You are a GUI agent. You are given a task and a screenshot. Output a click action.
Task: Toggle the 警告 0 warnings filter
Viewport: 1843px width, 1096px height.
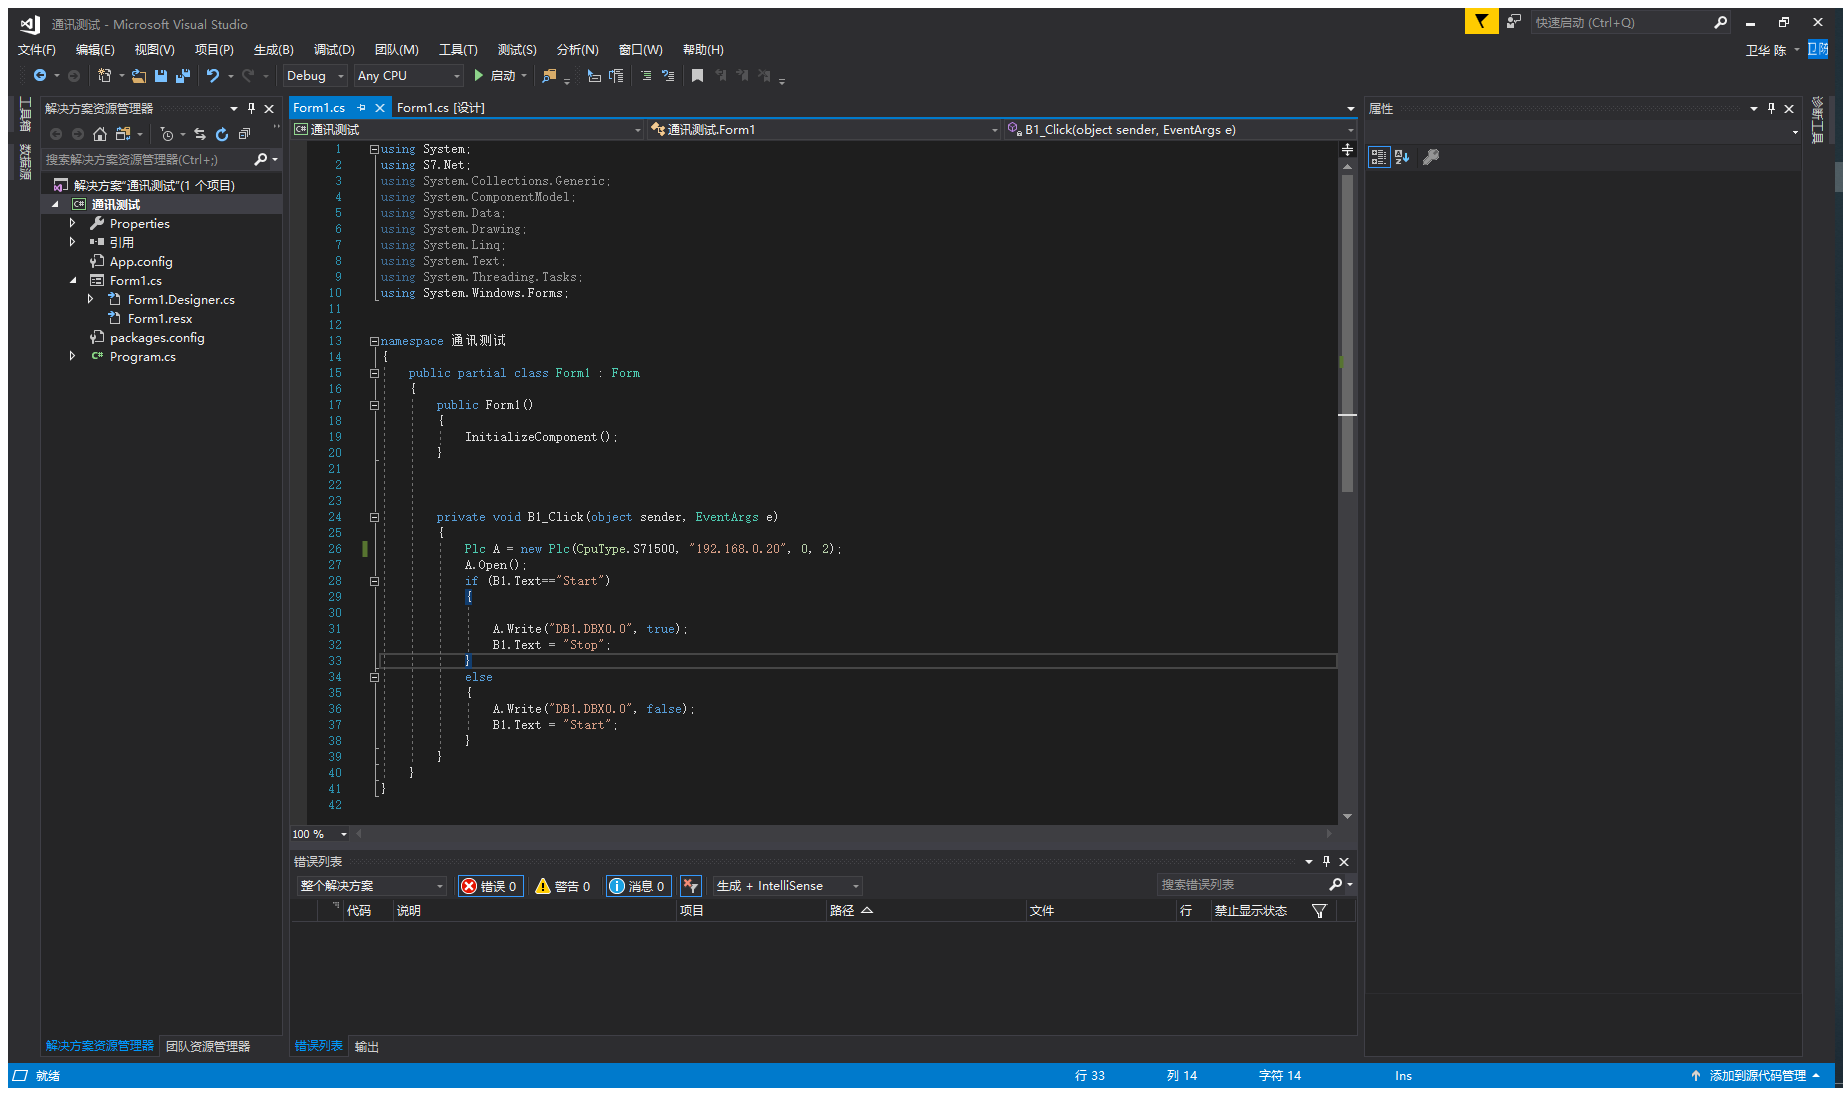tap(563, 886)
